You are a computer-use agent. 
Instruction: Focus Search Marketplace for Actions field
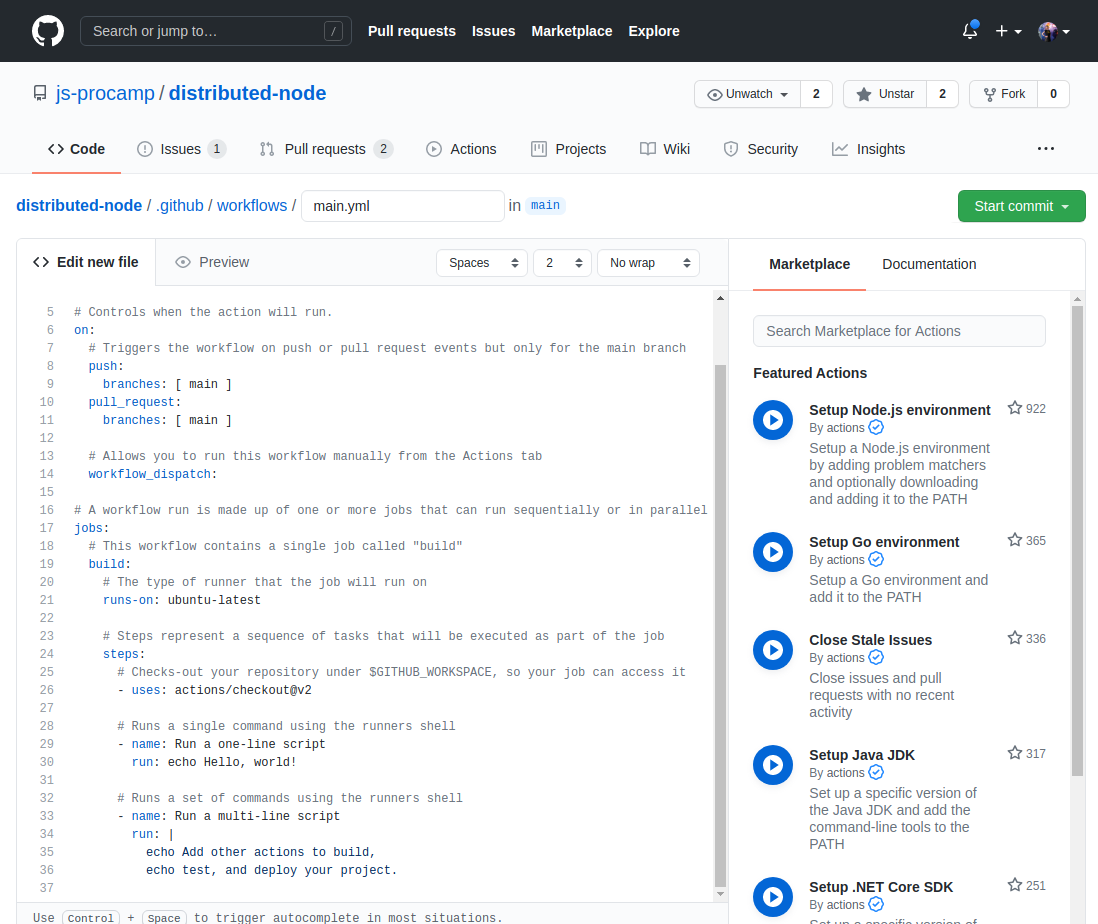[899, 331]
